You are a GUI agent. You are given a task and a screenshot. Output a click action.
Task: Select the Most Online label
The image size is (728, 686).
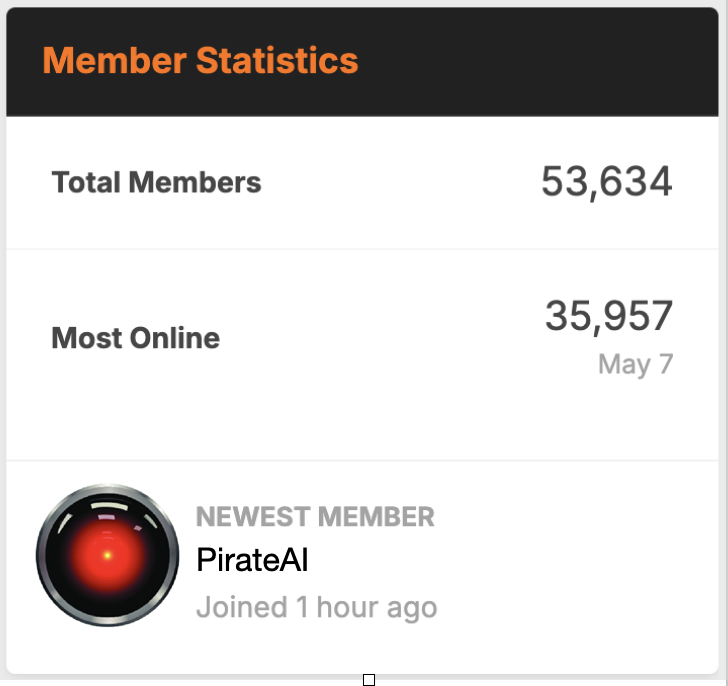(x=136, y=337)
